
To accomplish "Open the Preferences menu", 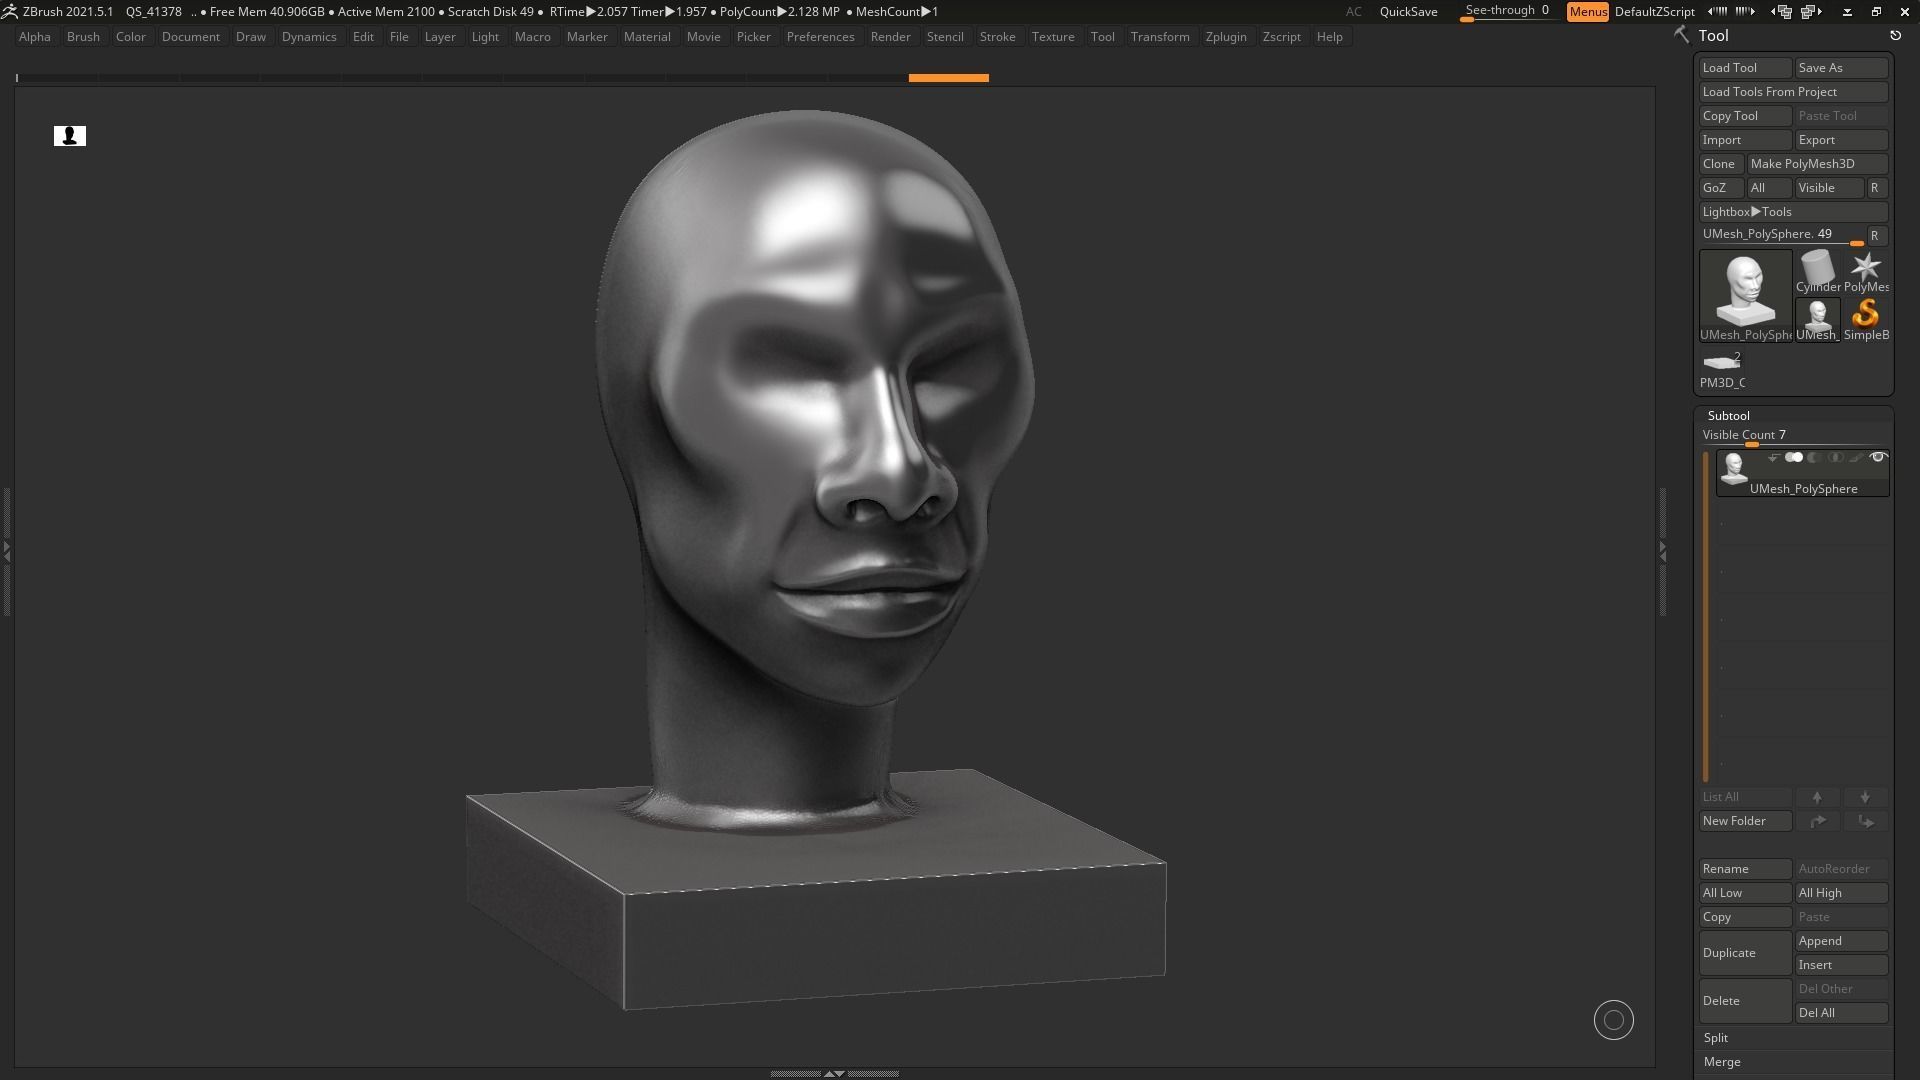I will [820, 36].
